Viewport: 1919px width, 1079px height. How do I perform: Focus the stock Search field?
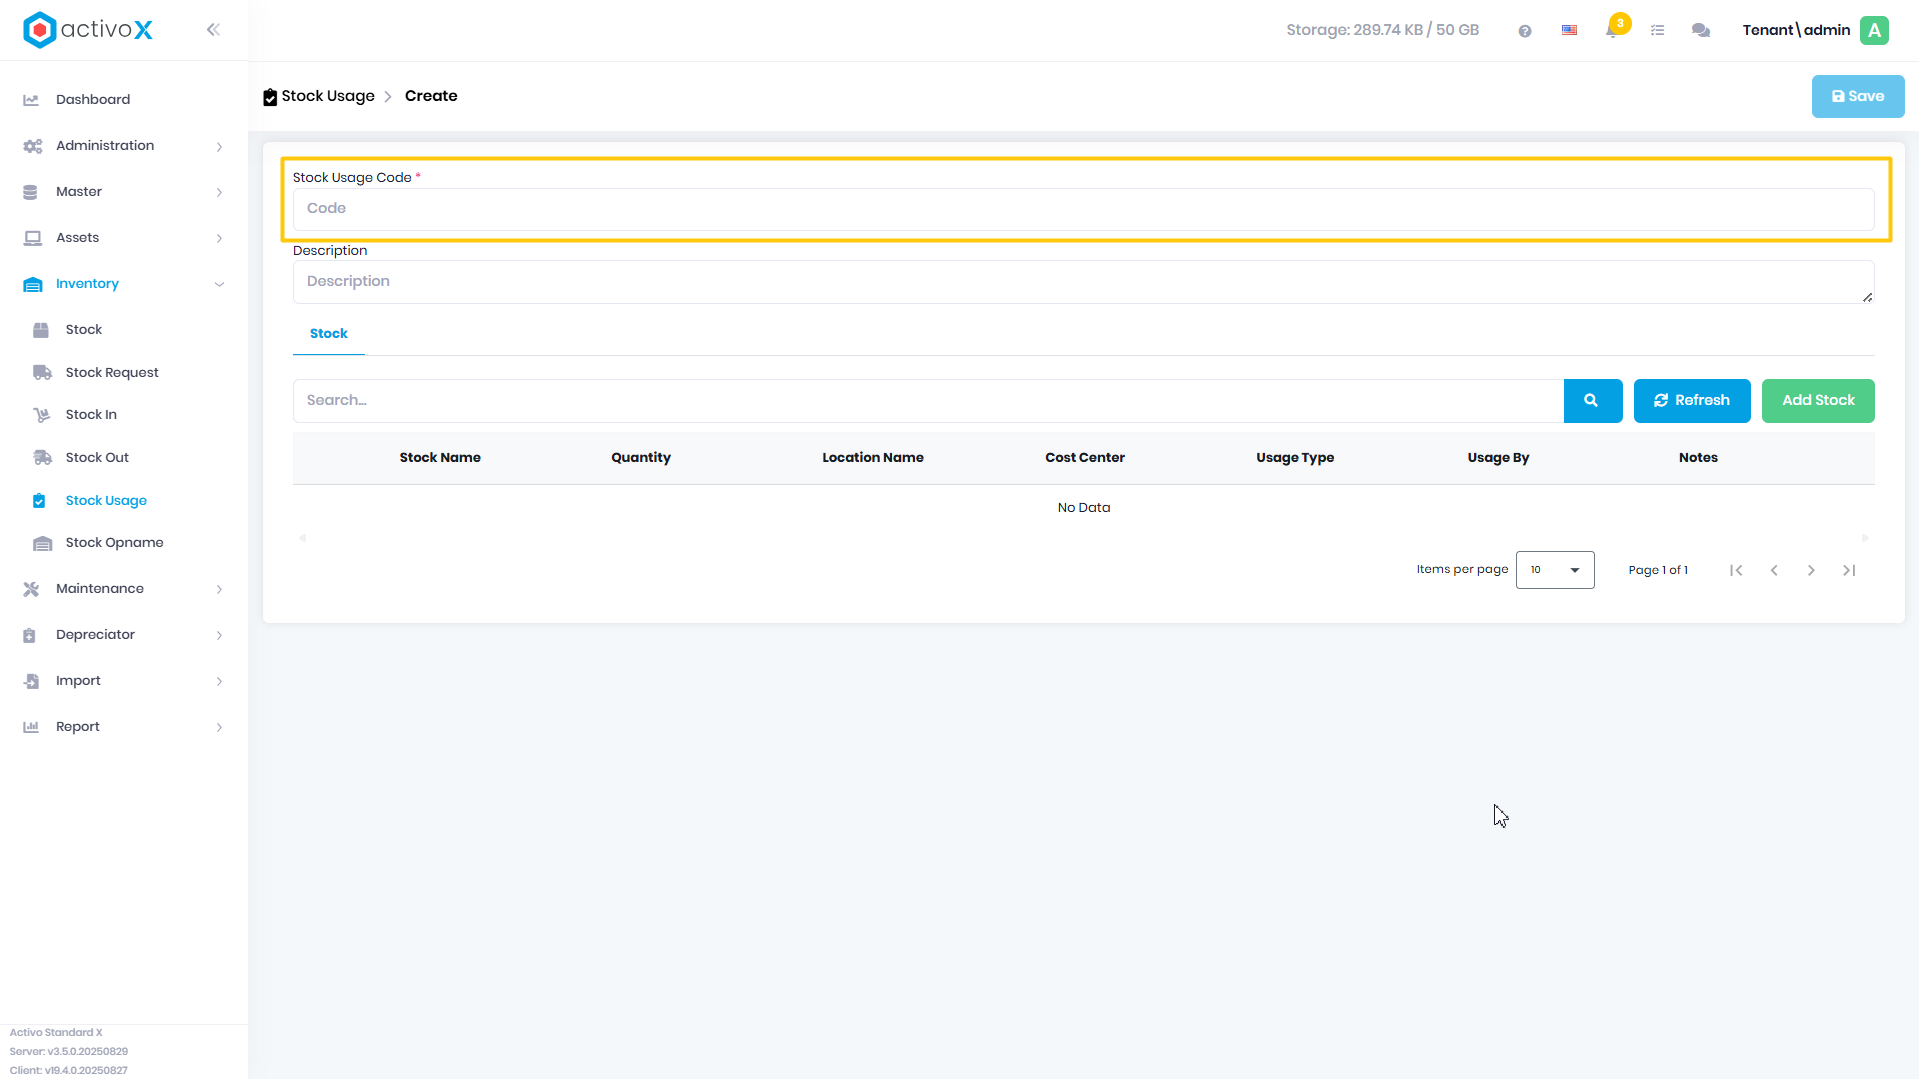coord(928,401)
